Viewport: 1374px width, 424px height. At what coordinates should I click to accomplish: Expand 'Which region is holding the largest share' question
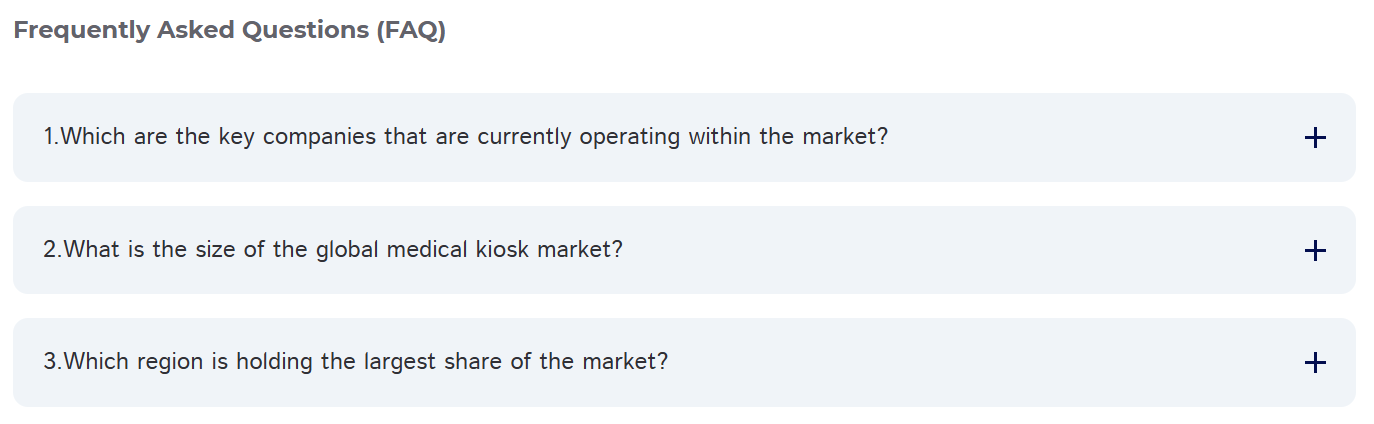(x=684, y=362)
